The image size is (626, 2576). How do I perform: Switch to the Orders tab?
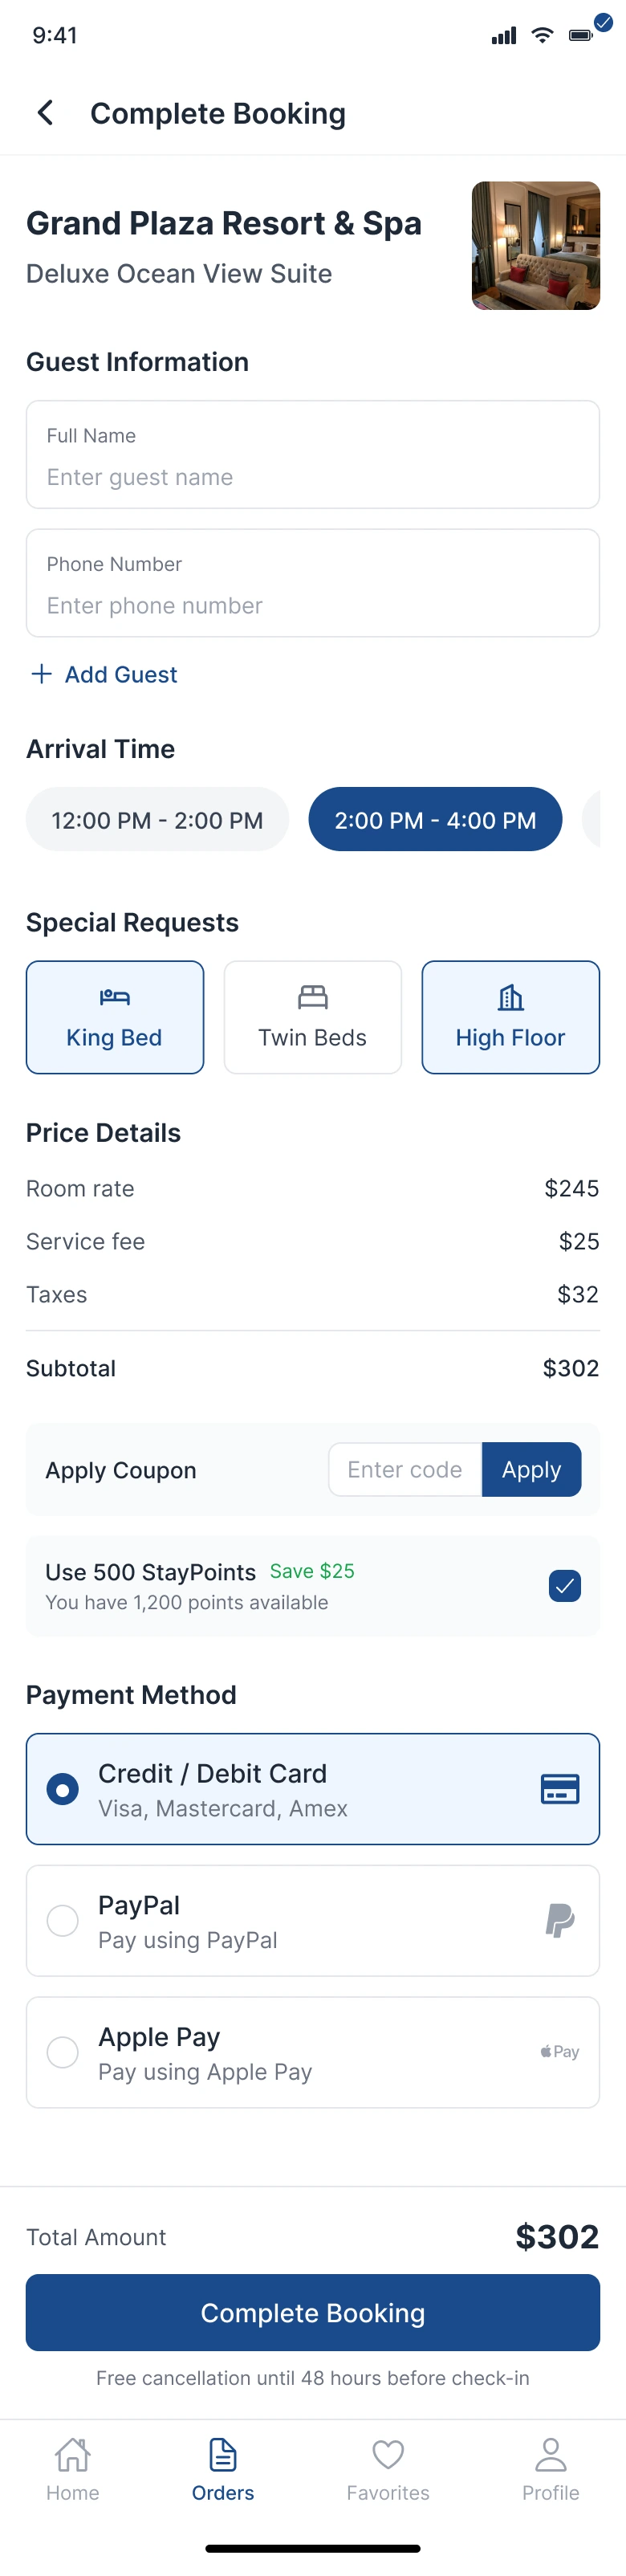(x=223, y=2468)
